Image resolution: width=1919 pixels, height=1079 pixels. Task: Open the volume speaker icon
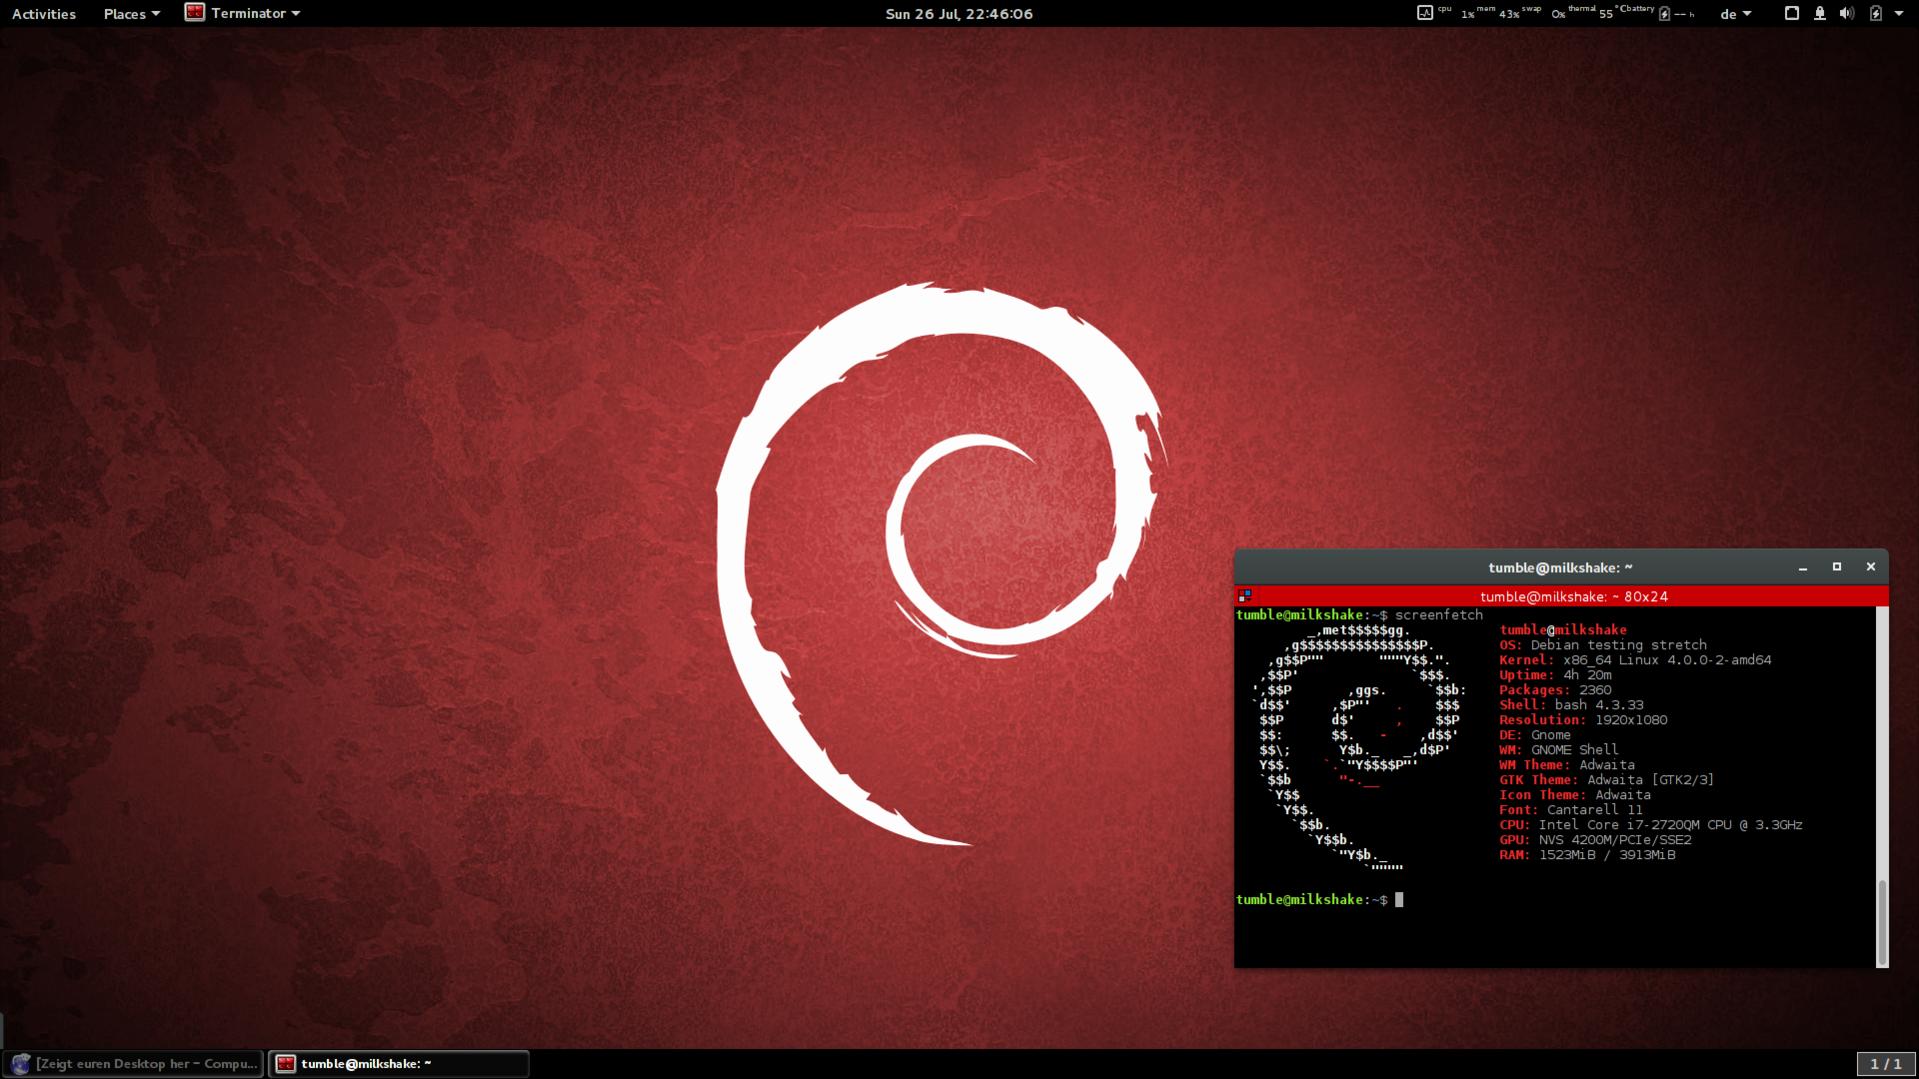(x=1847, y=13)
